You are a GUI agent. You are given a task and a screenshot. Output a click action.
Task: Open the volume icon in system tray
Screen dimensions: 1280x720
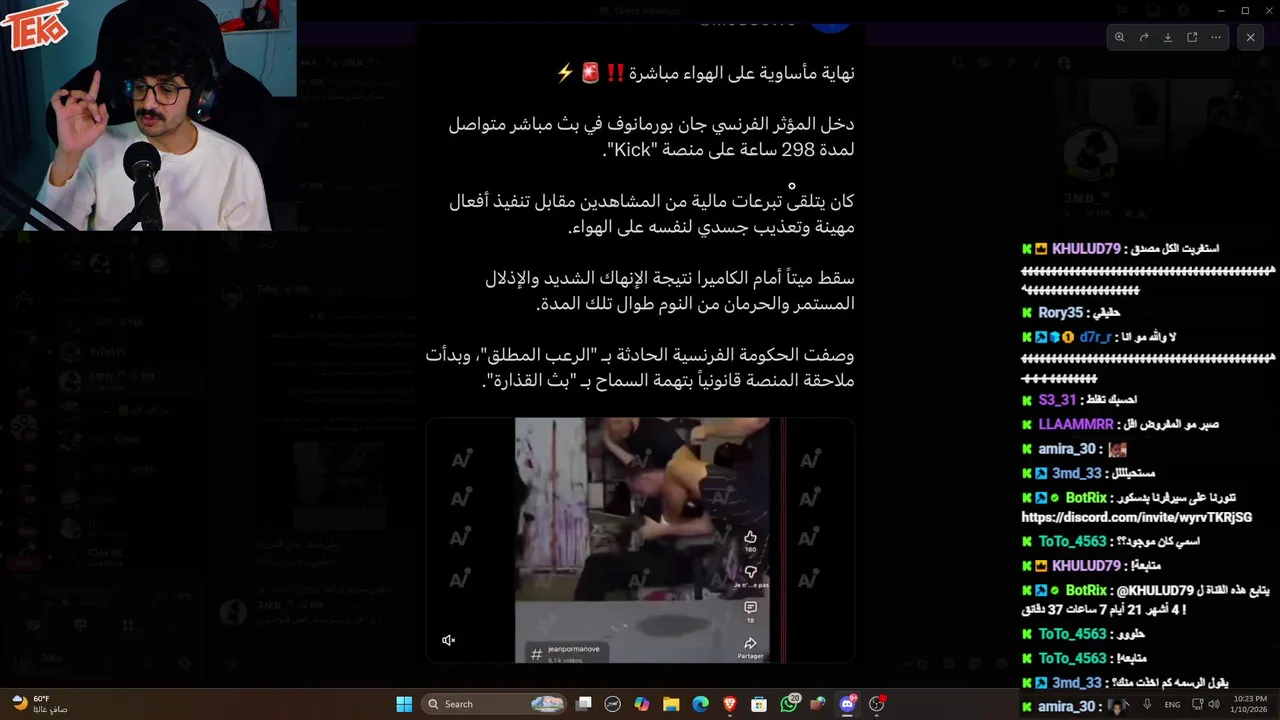(x=1214, y=704)
